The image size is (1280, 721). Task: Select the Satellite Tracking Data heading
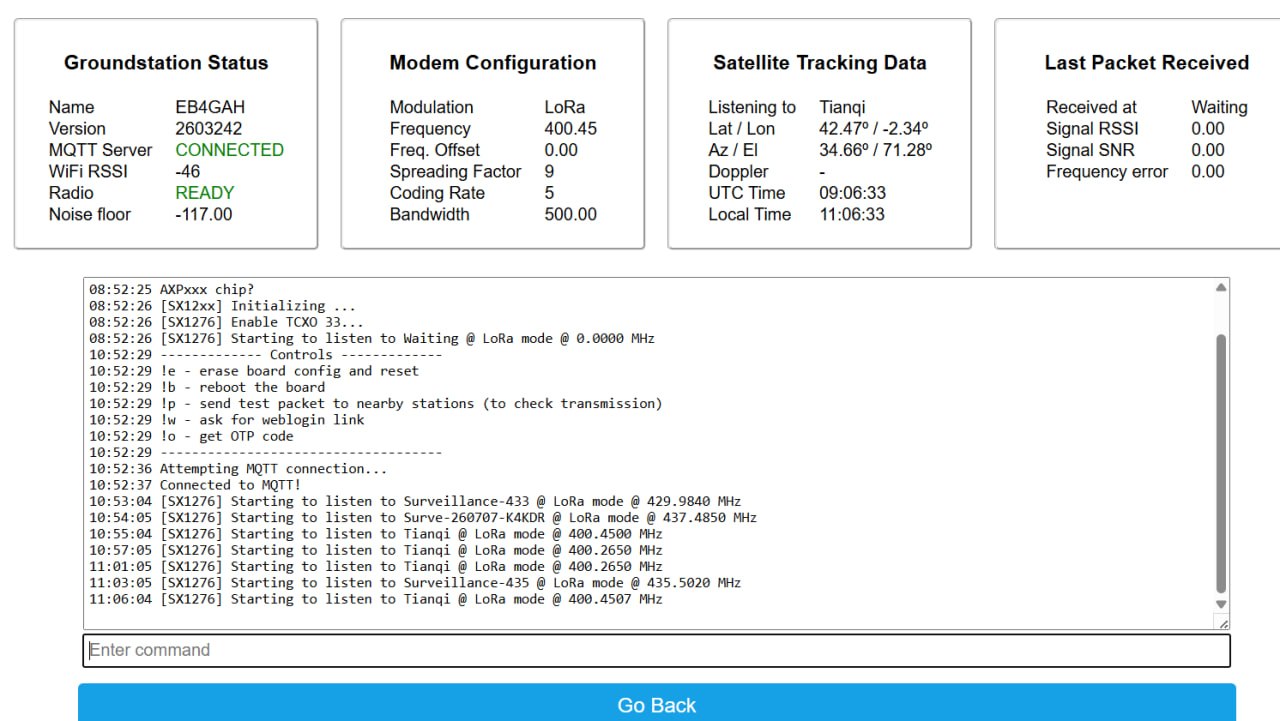coord(820,63)
